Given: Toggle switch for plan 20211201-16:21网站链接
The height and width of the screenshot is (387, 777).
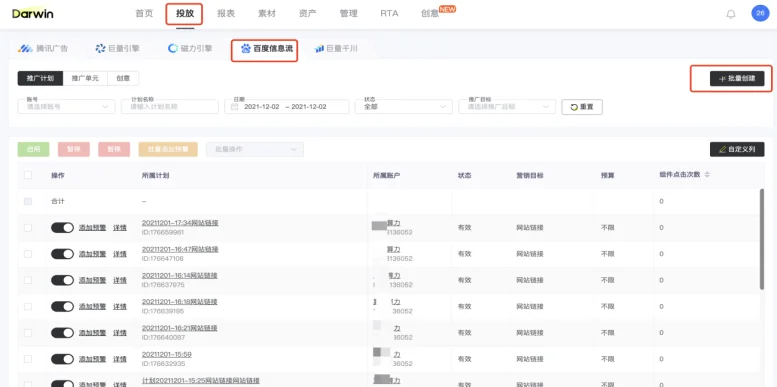Looking at the screenshot, I should click(62, 332).
